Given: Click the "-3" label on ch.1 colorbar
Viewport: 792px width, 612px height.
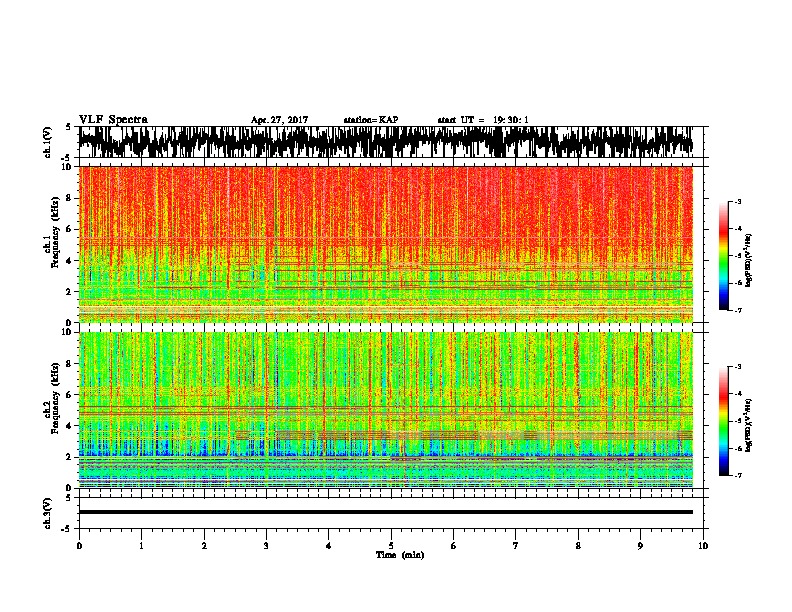Looking at the screenshot, I should pyautogui.click(x=737, y=201).
